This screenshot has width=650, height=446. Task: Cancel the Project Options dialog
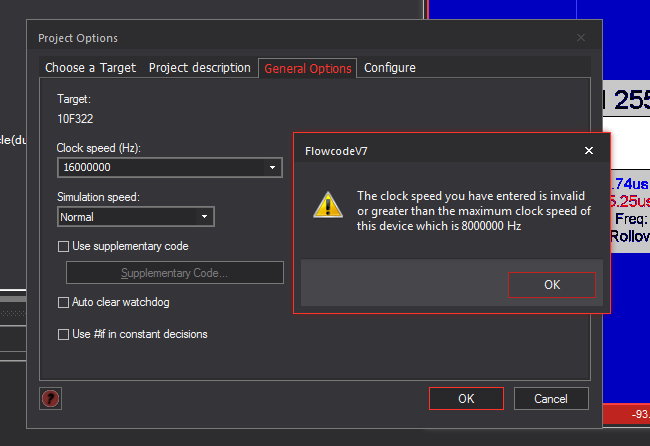click(x=551, y=399)
